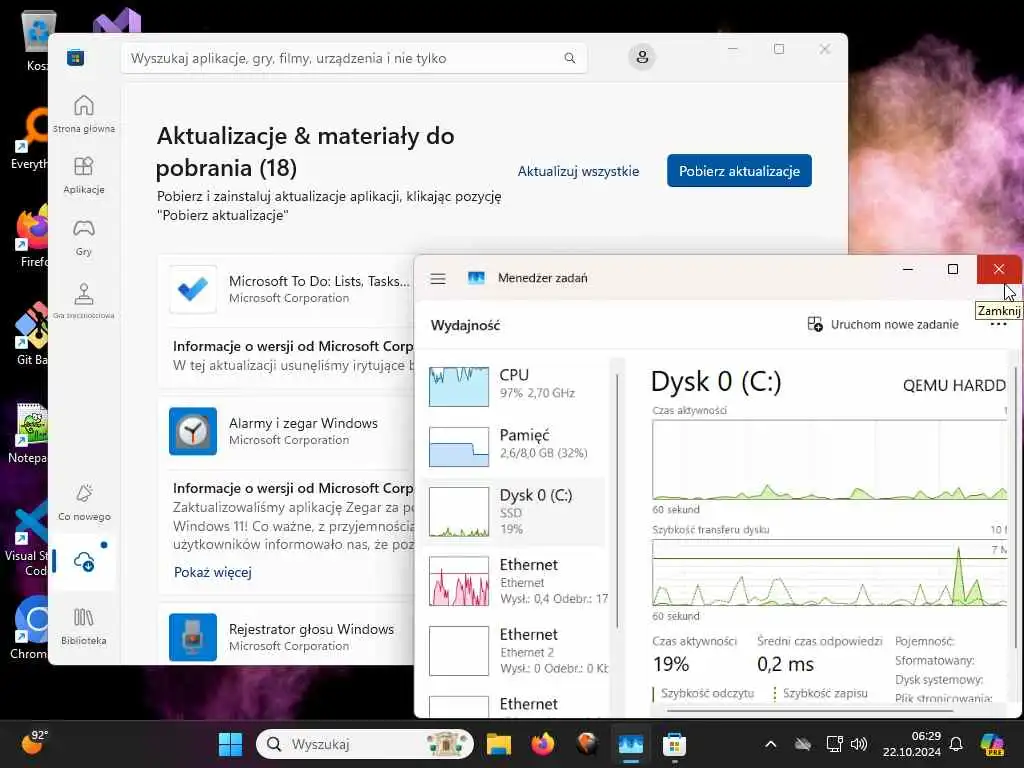Click Uruchom nowe zadanie button
The width and height of the screenshot is (1024, 768).
(883, 325)
